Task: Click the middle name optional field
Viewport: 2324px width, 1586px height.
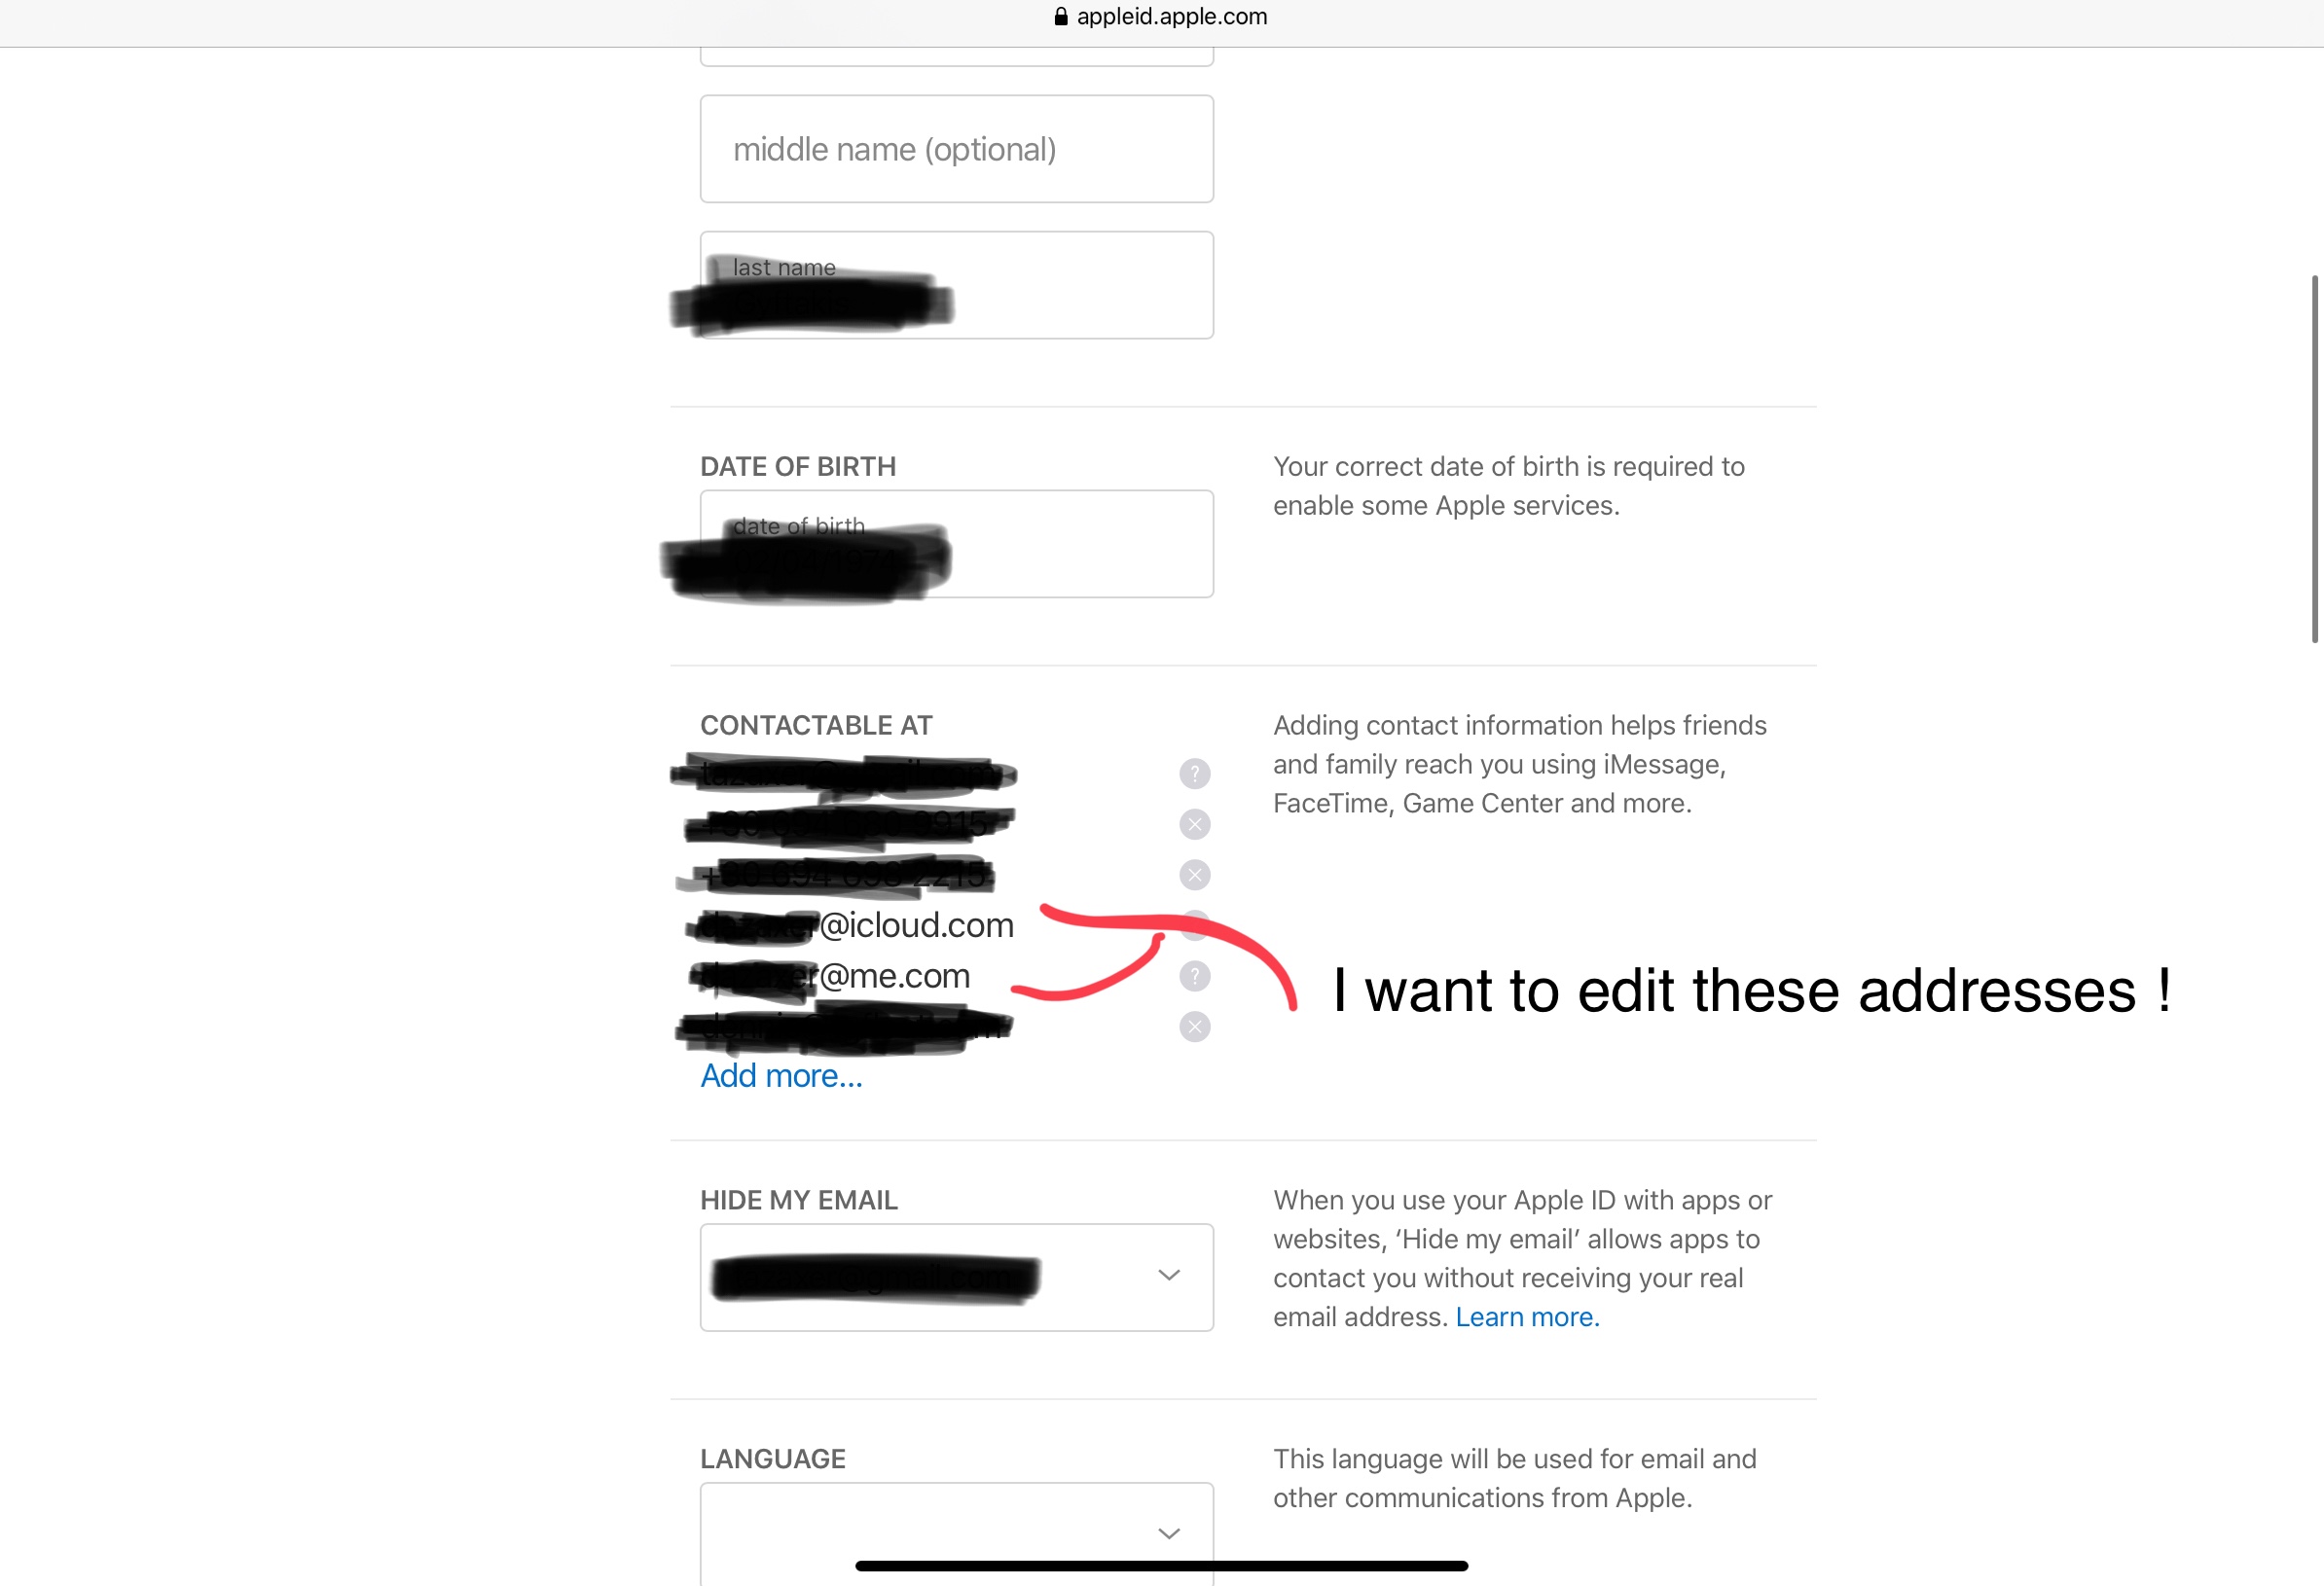Action: 954,148
